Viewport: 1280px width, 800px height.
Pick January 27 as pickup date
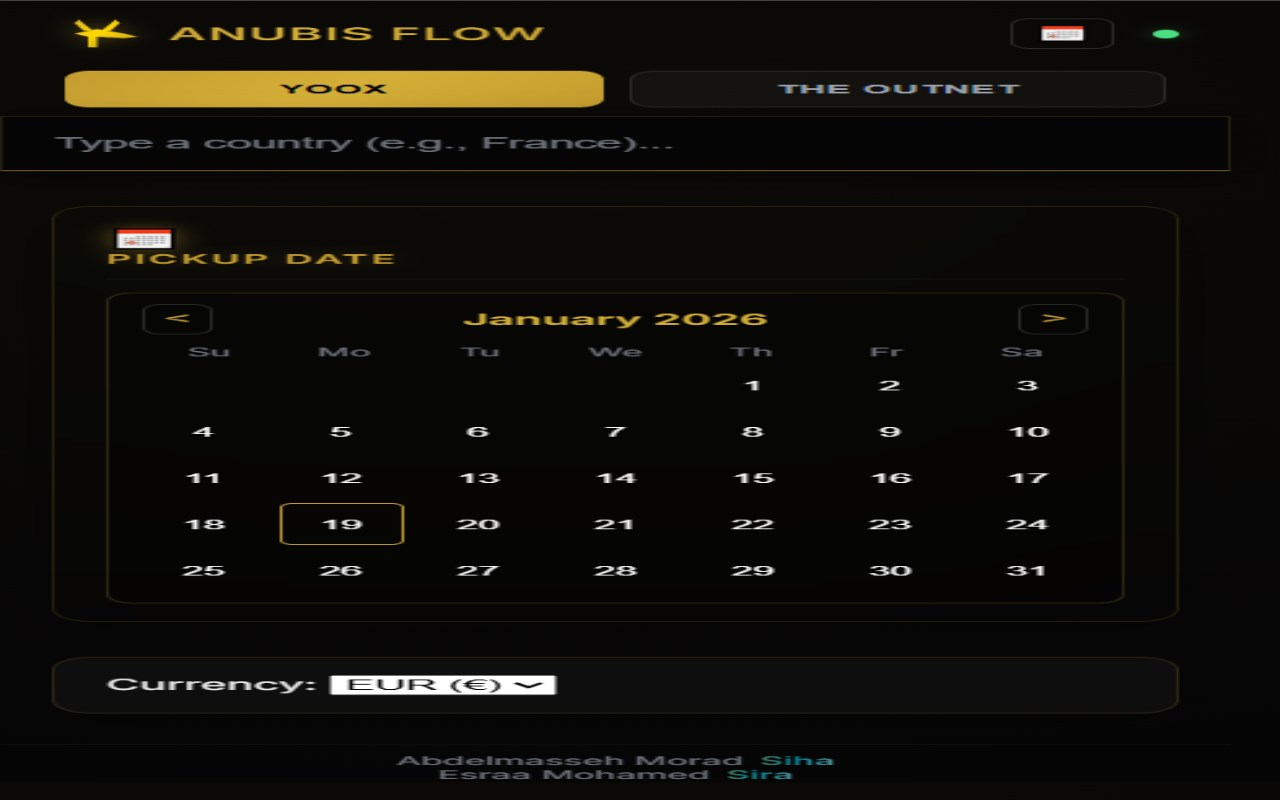point(478,570)
